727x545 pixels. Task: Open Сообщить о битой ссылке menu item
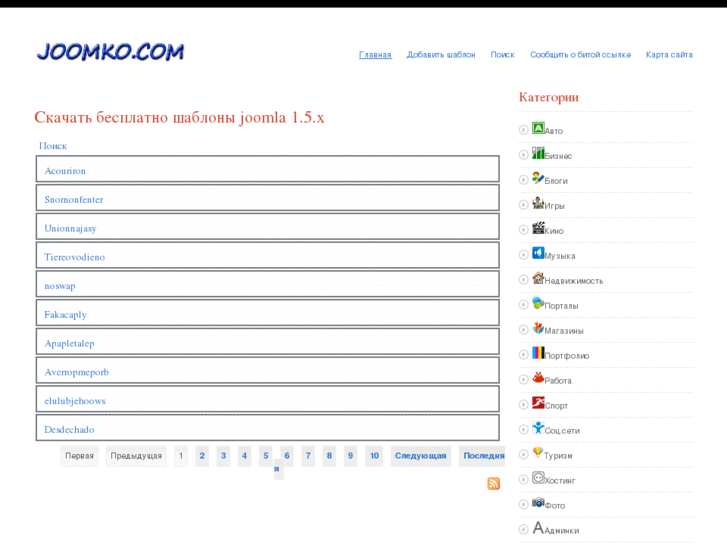[580, 55]
